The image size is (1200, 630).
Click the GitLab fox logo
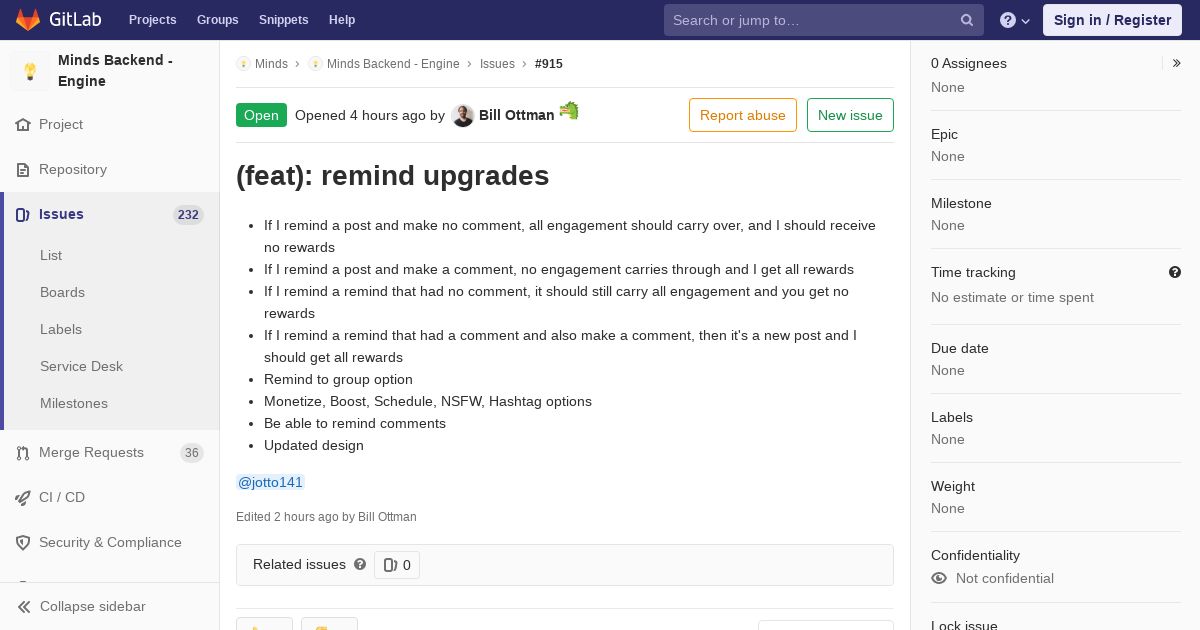[28, 19]
